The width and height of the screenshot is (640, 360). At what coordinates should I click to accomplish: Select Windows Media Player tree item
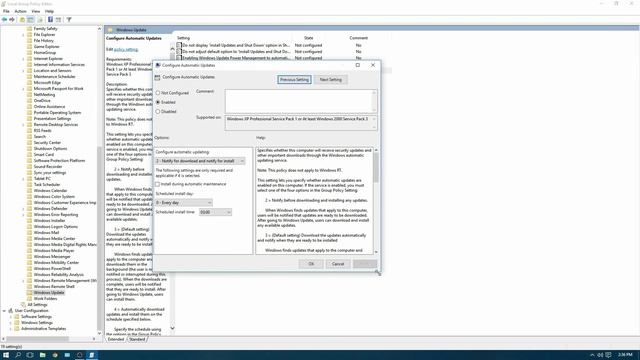point(54,251)
